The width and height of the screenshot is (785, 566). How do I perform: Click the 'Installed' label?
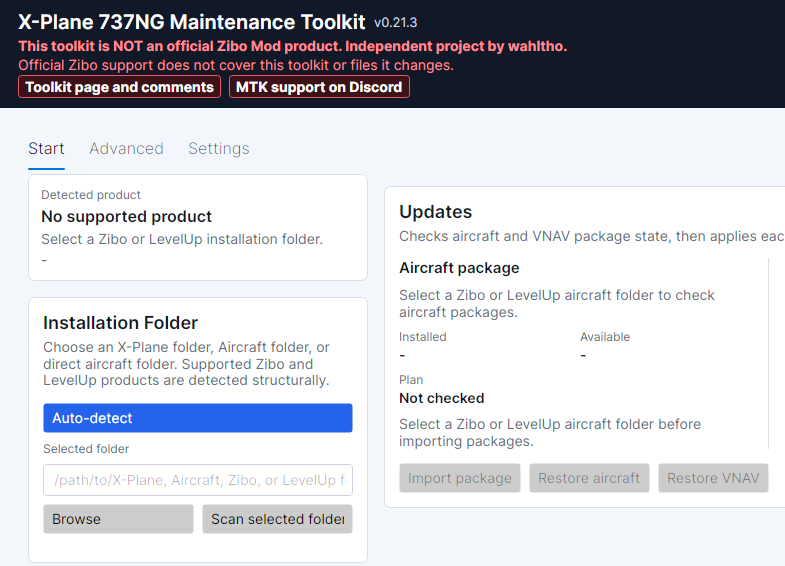pyautogui.click(x=423, y=337)
